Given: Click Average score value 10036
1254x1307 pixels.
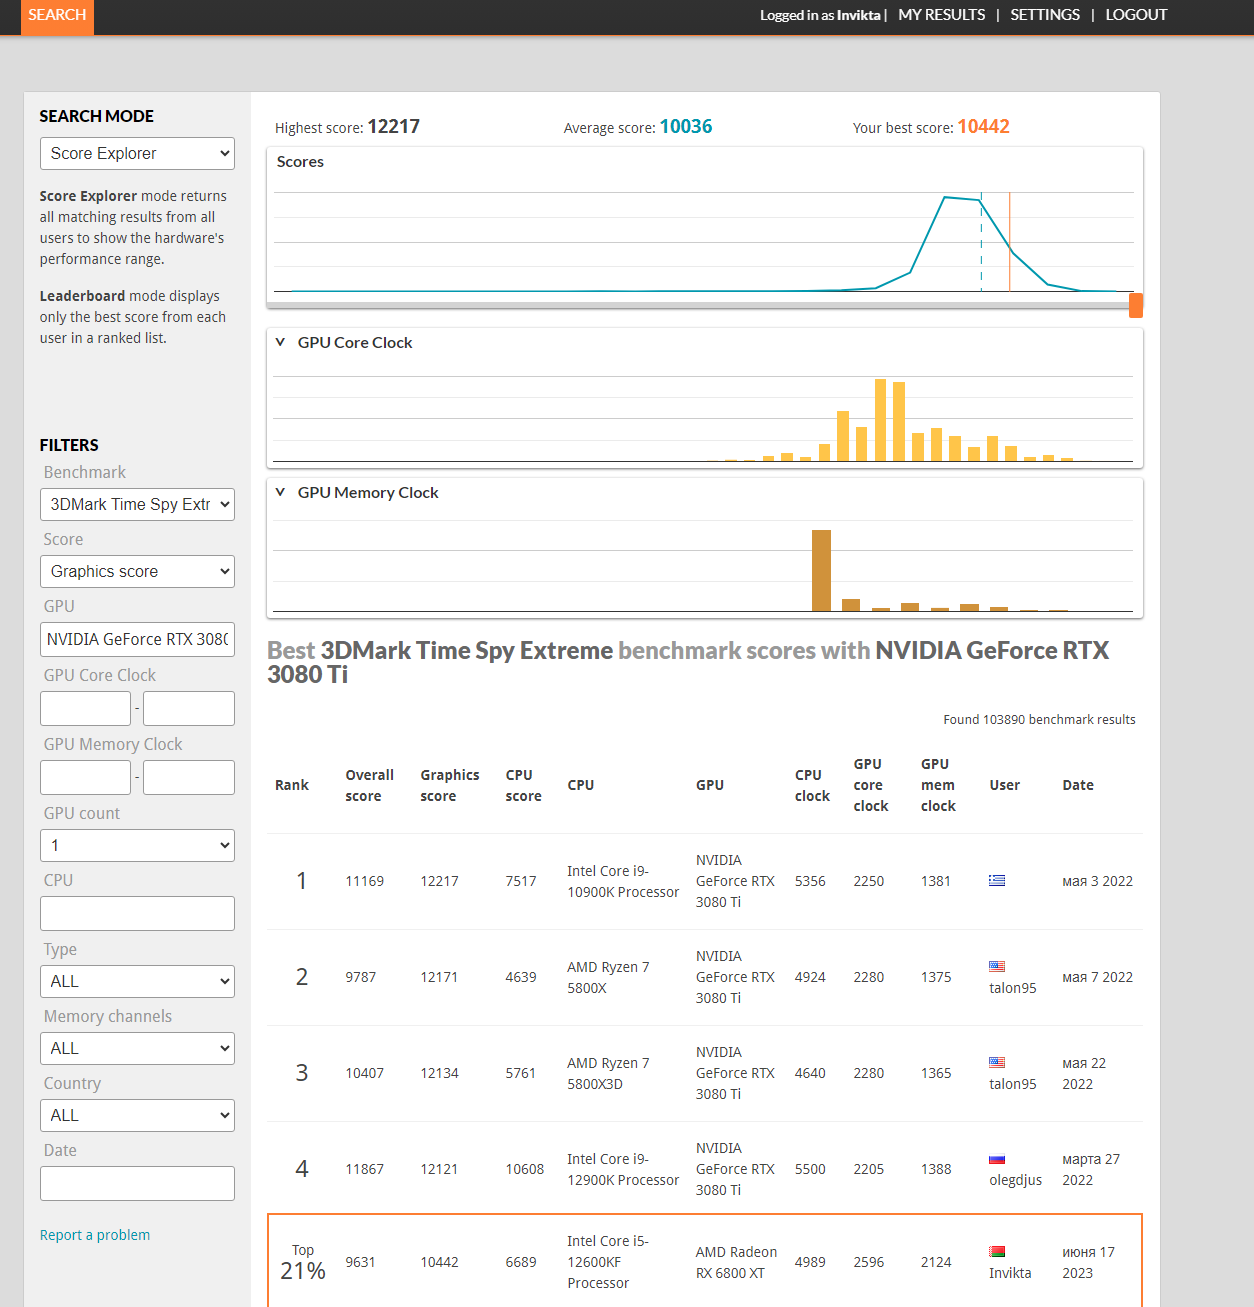Looking at the screenshot, I should coord(686,127).
